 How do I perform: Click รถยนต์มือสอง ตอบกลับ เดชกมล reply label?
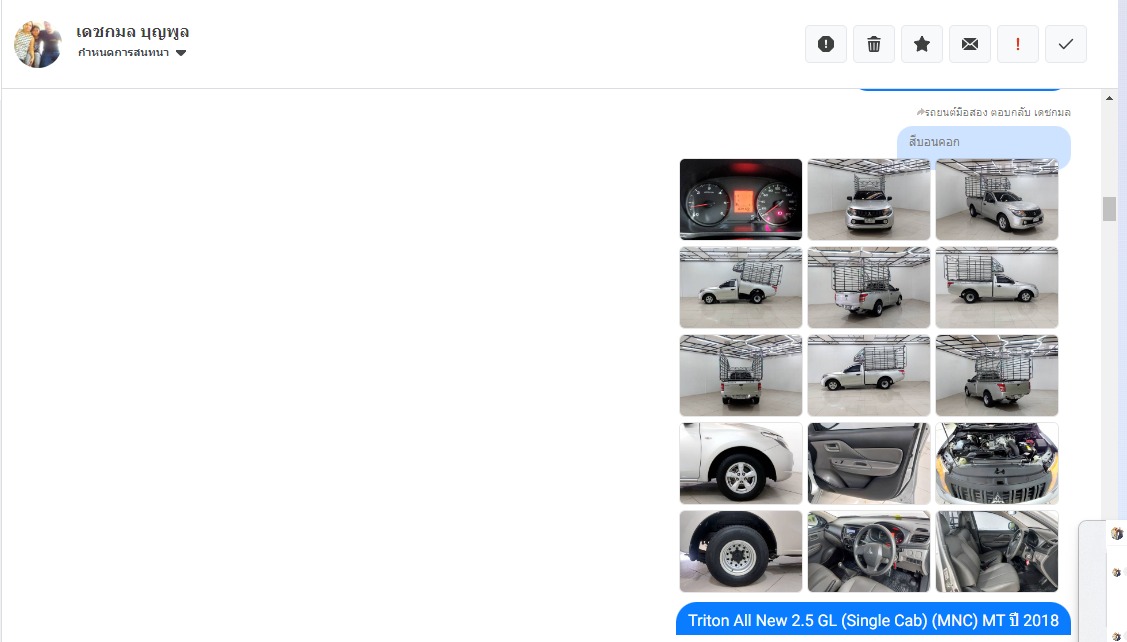pos(993,112)
